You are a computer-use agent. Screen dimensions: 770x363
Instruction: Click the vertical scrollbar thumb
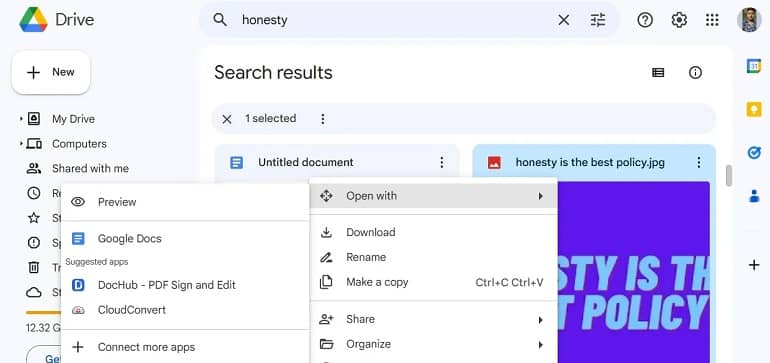pyautogui.click(x=729, y=176)
